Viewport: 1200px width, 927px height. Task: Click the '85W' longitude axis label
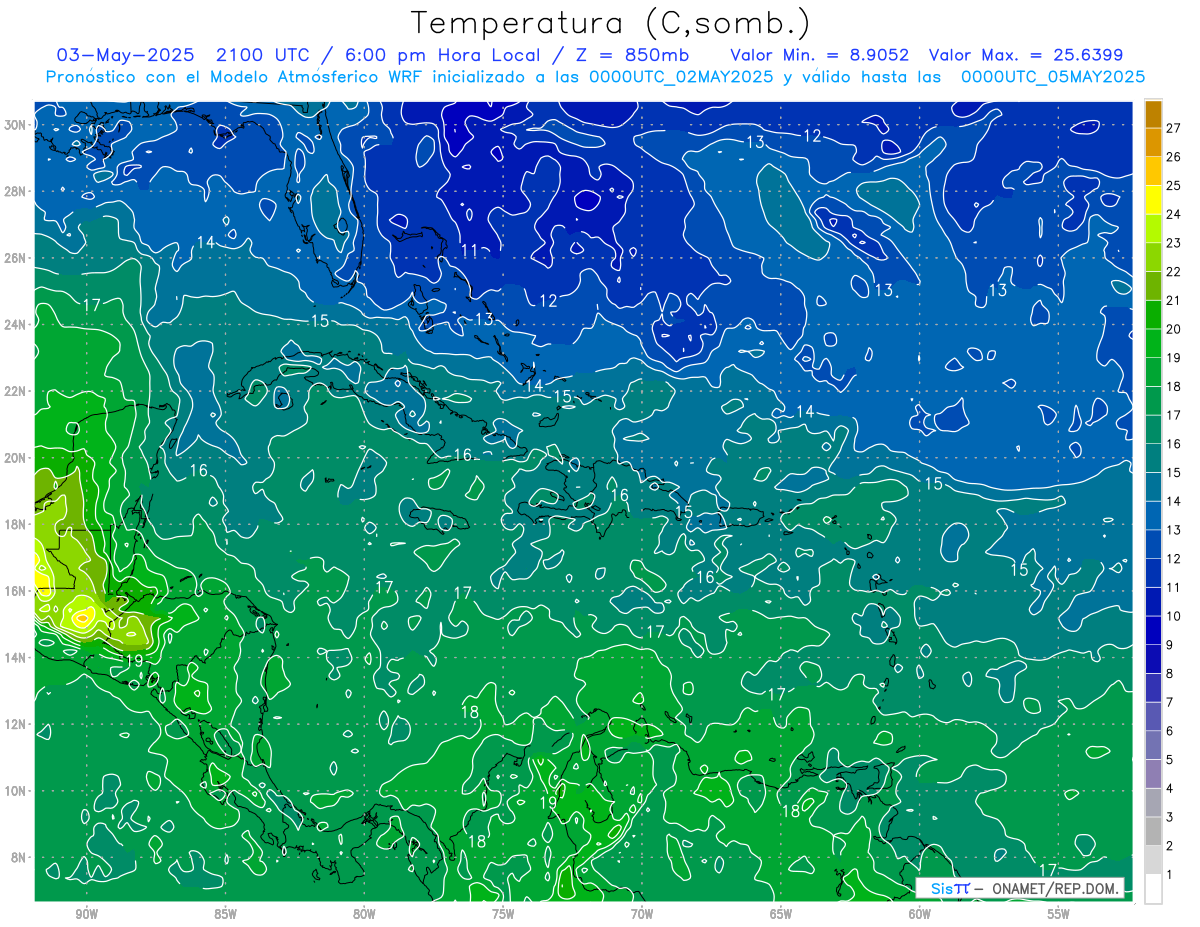pyautogui.click(x=225, y=914)
